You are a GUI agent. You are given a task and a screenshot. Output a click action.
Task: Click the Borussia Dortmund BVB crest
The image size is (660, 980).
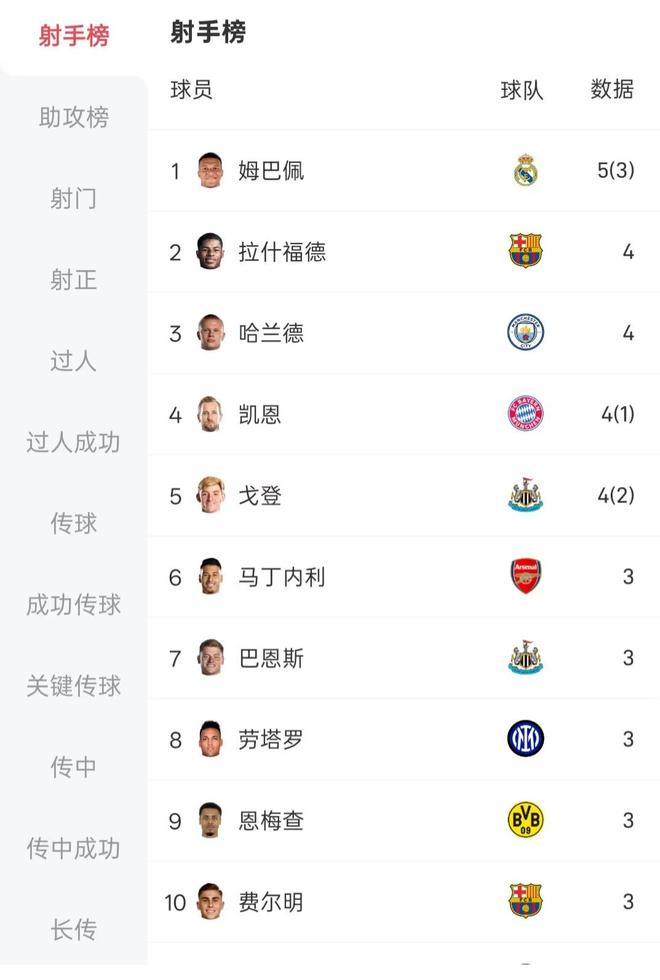(526, 821)
